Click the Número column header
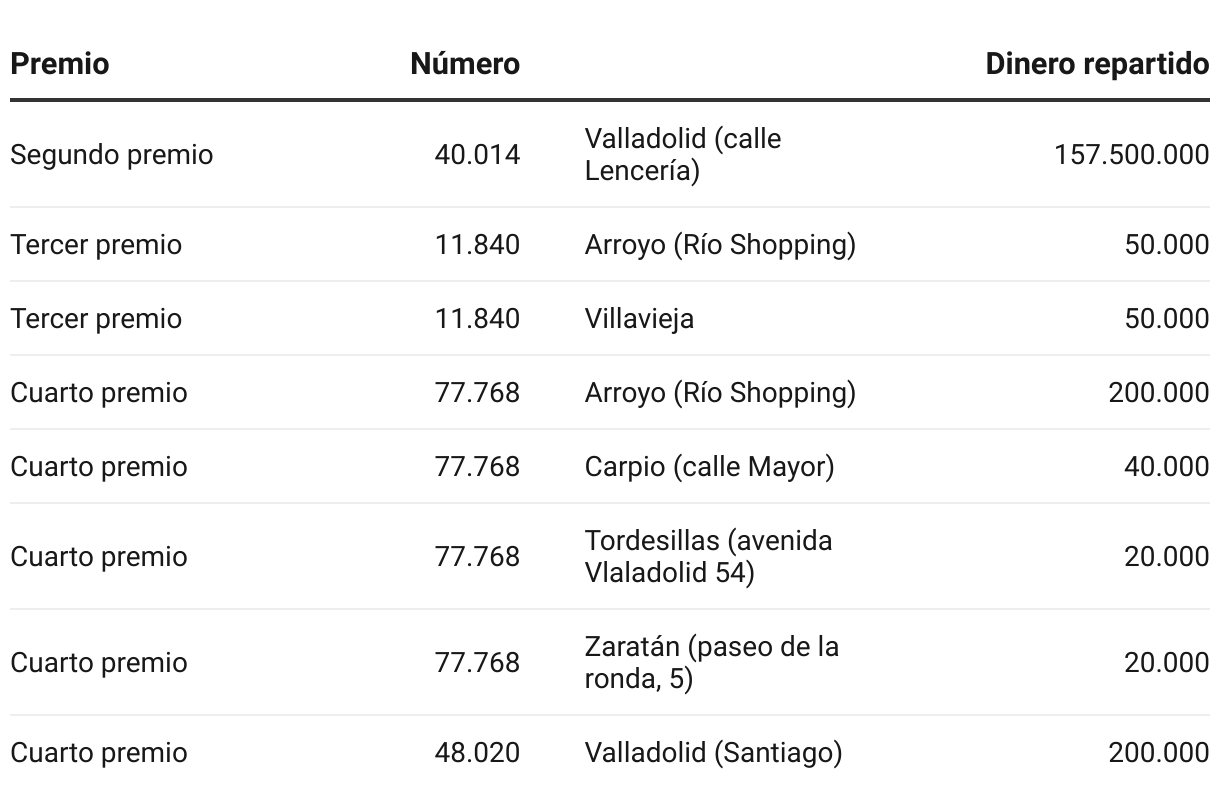Image resolution: width=1220 pixels, height=798 pixels. coord(465,64)
